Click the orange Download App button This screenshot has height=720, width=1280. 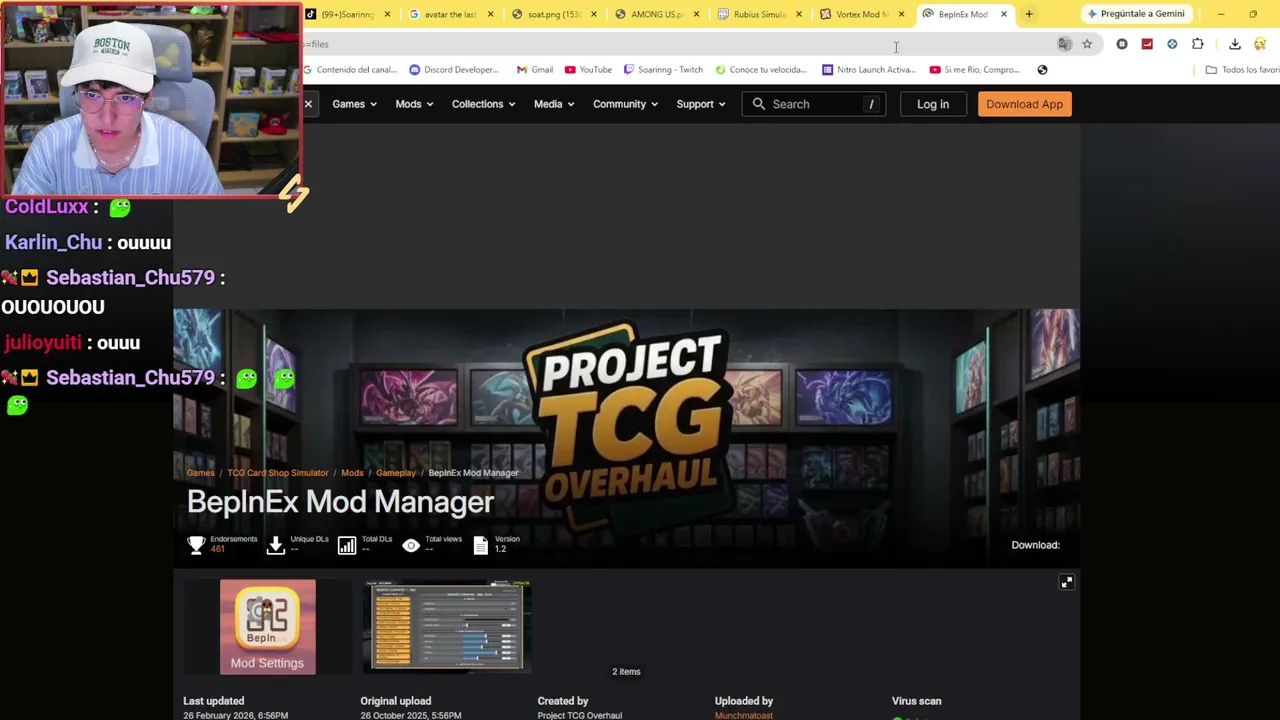1025,104
